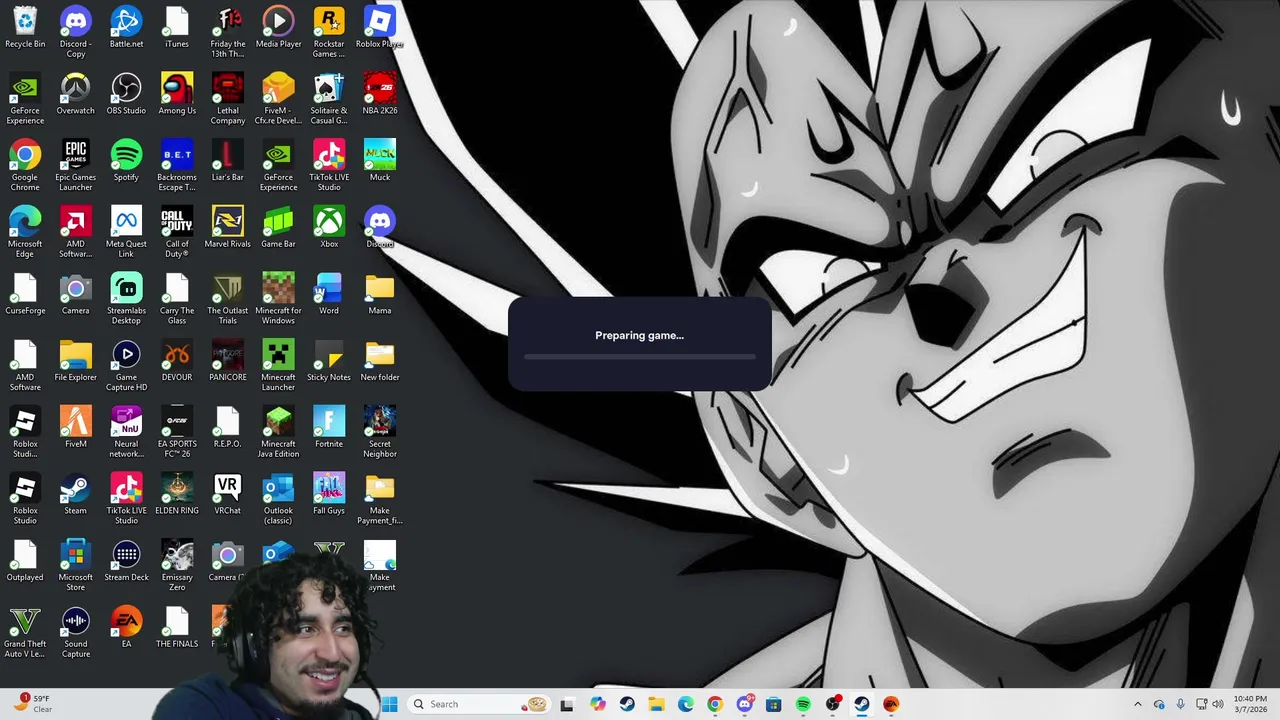Select the Epic Games Launcher icon
The image size is (1280, 720).
(75, 166)
